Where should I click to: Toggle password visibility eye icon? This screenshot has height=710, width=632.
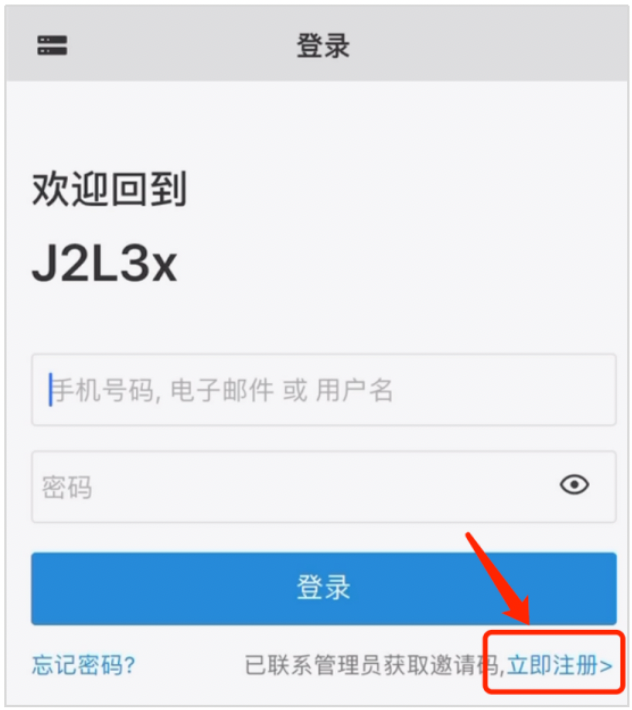click(x=574, y=485)
